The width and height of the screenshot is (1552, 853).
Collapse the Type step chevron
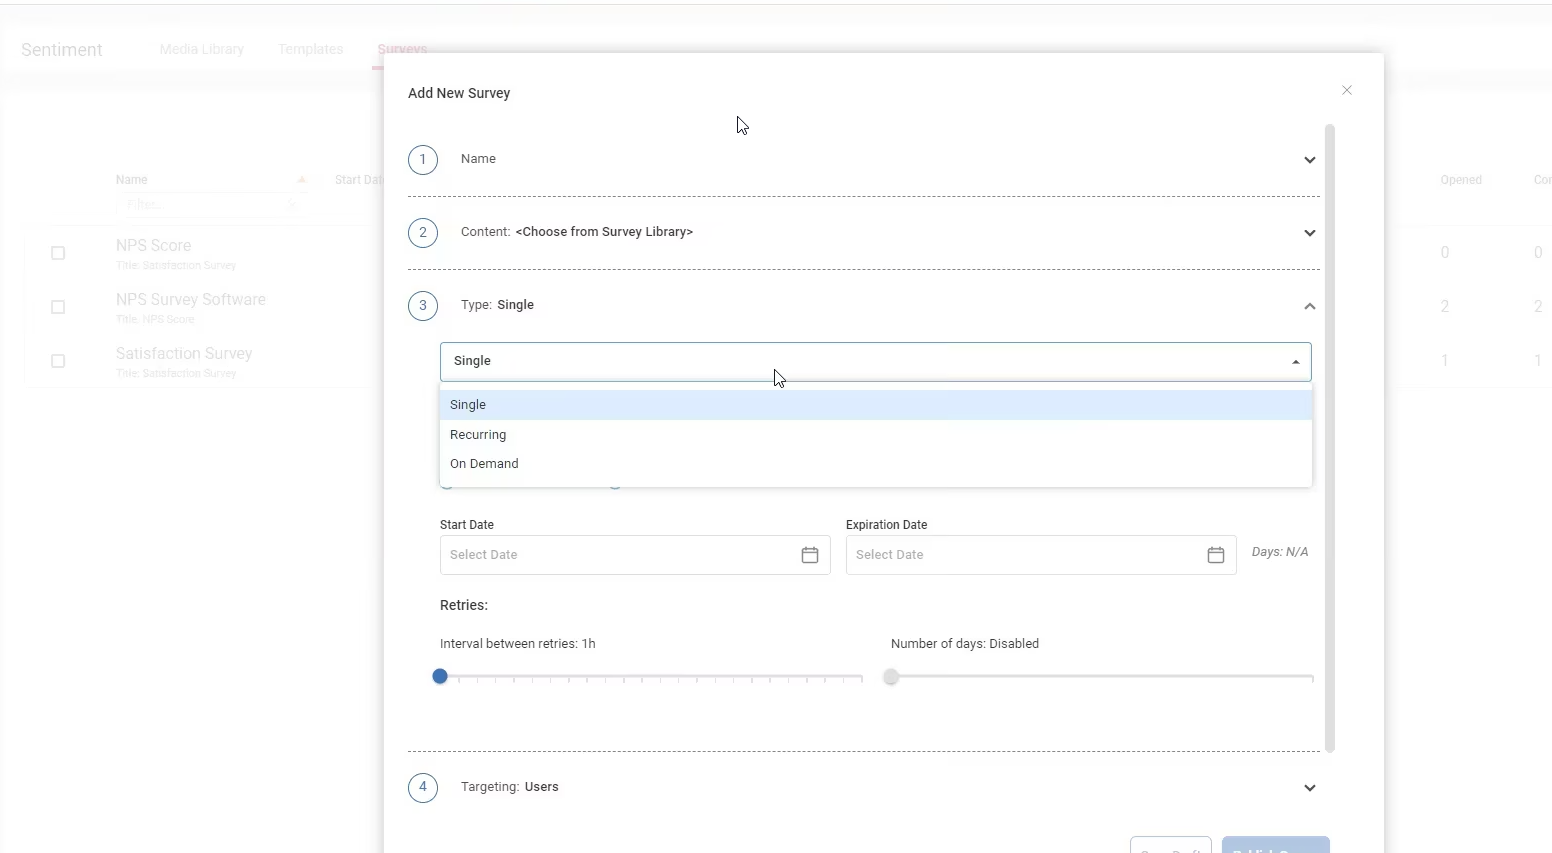(1309, 306)
